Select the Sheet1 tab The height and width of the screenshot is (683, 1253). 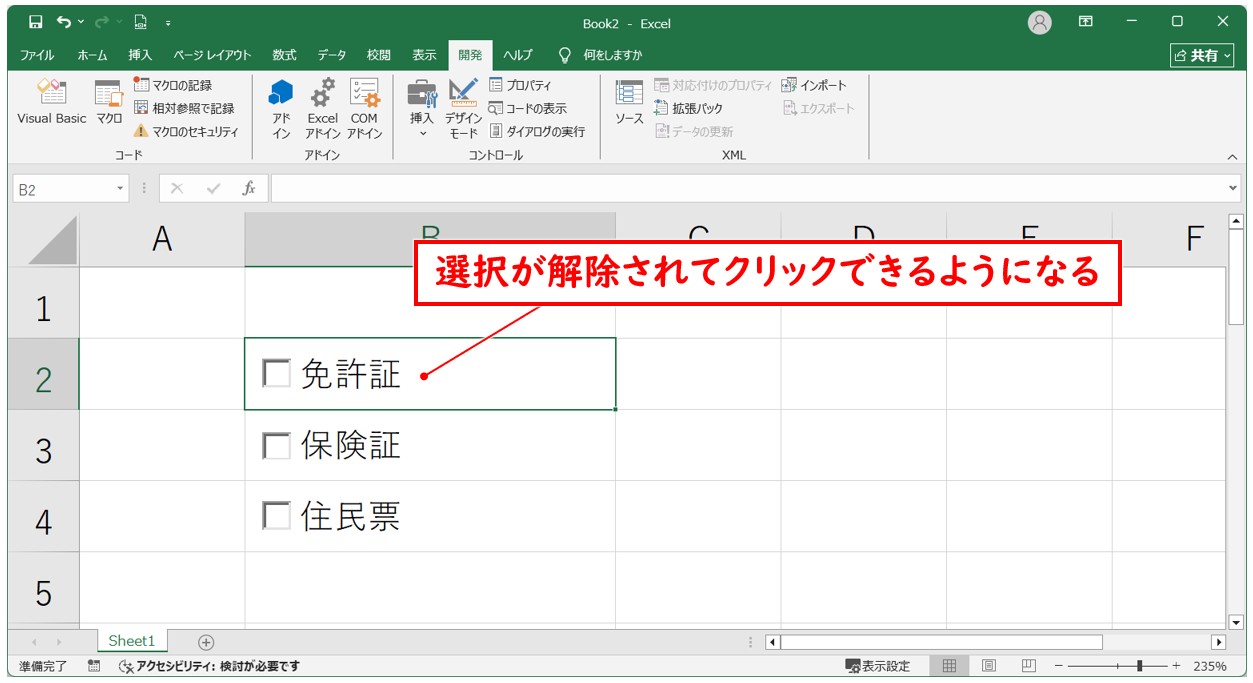point(132,641)
